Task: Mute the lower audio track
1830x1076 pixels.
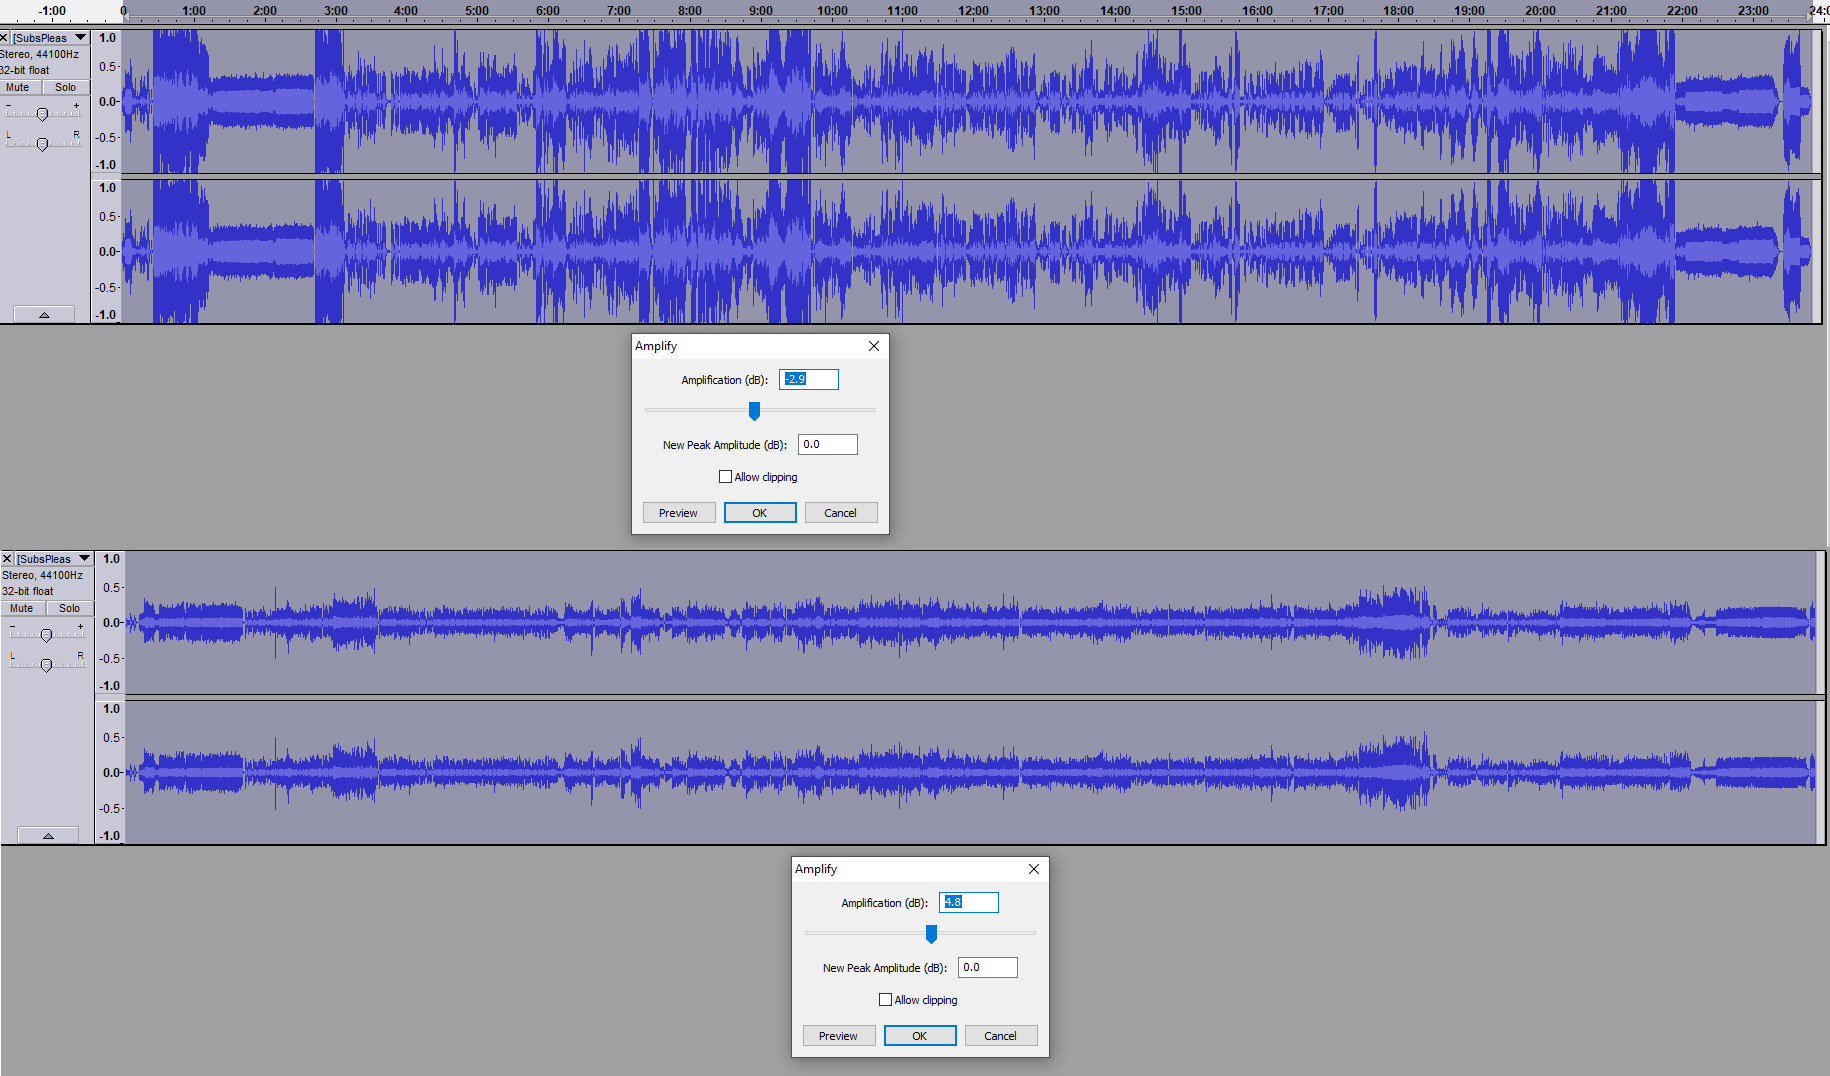Action: pyautogui.click(x=22, y=608)
